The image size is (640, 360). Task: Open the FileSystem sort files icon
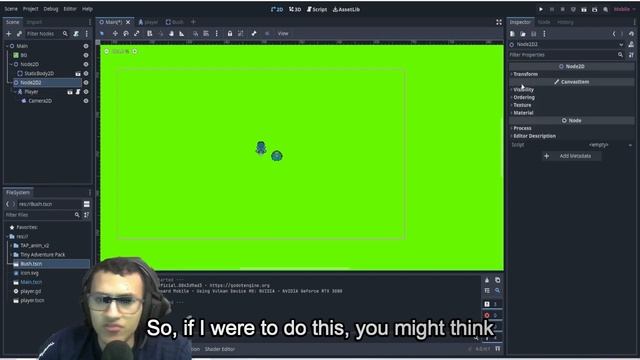point(87,215)
